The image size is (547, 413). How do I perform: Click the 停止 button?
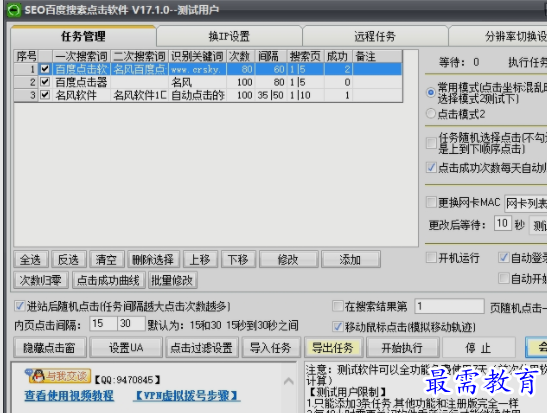pos(478,347)
